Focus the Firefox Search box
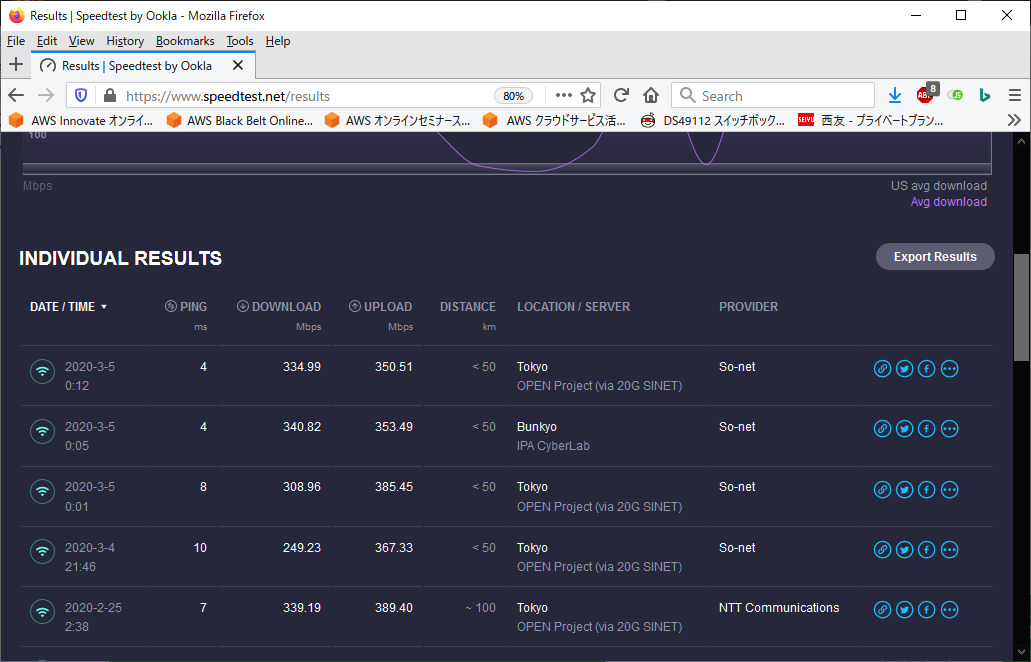The width and height of the screenshot is (1031, 662). [x=770, y=96]
